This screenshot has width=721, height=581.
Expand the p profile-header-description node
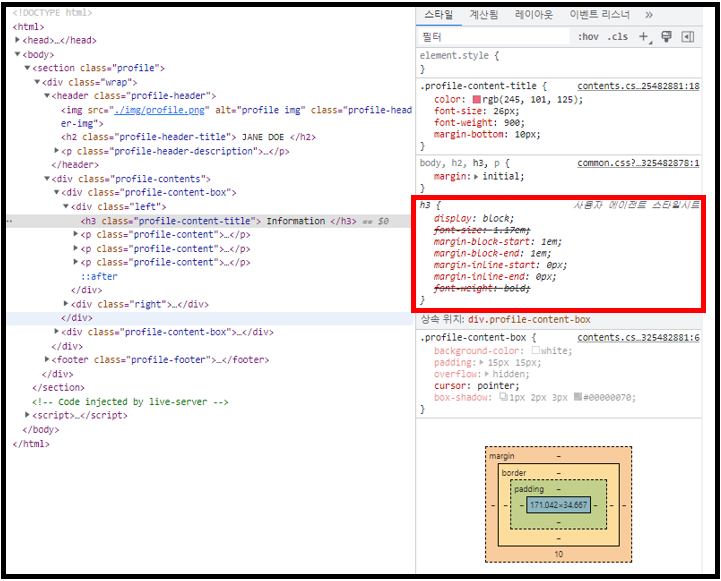pyautogui.click(x=57, y=151)
